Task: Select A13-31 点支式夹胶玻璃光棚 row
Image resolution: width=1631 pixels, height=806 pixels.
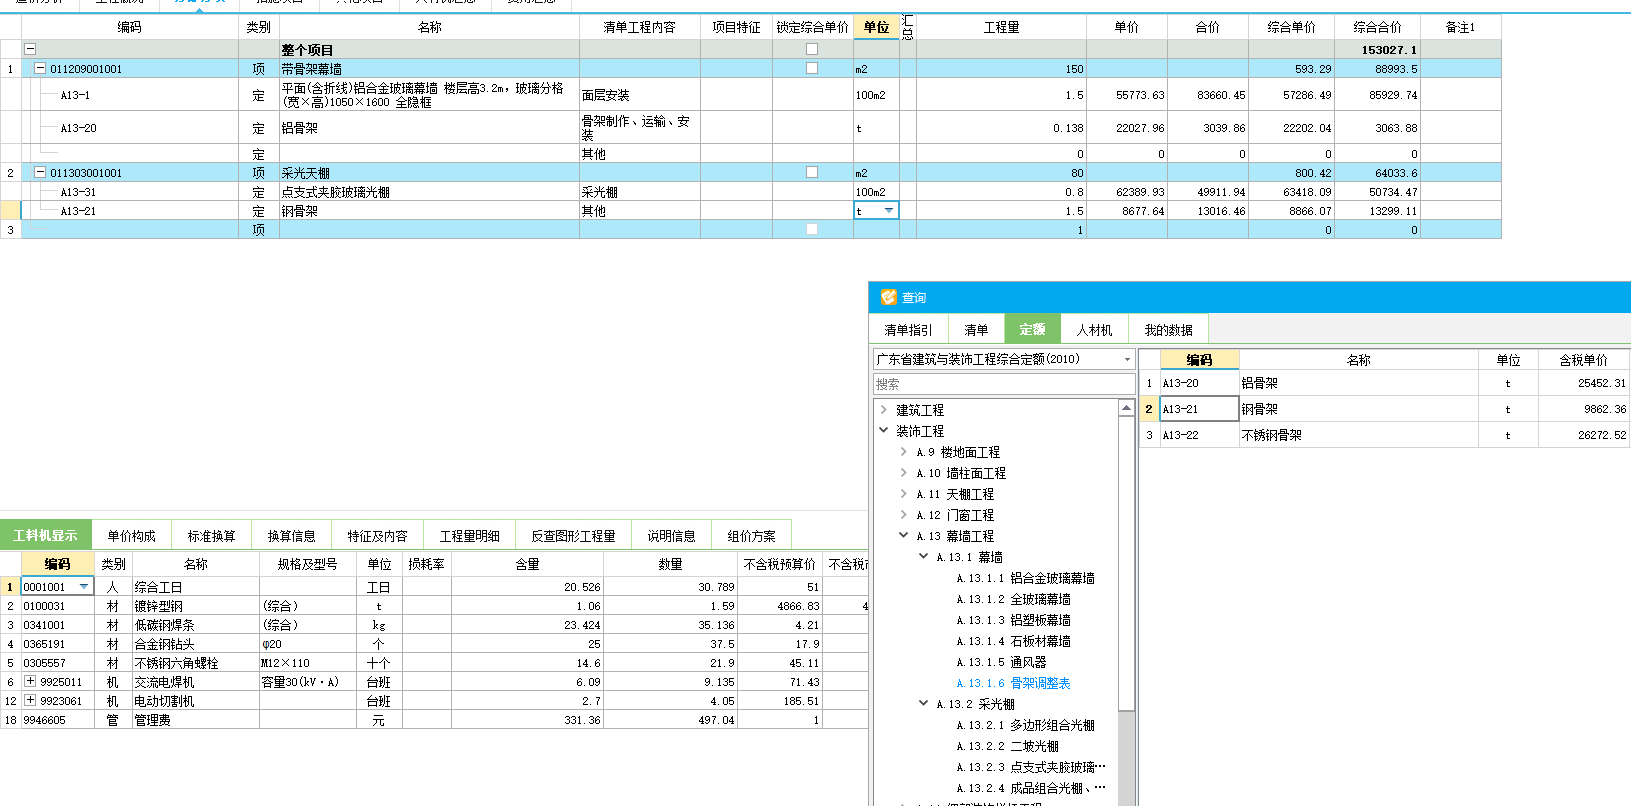Action: tap(750, 192)
